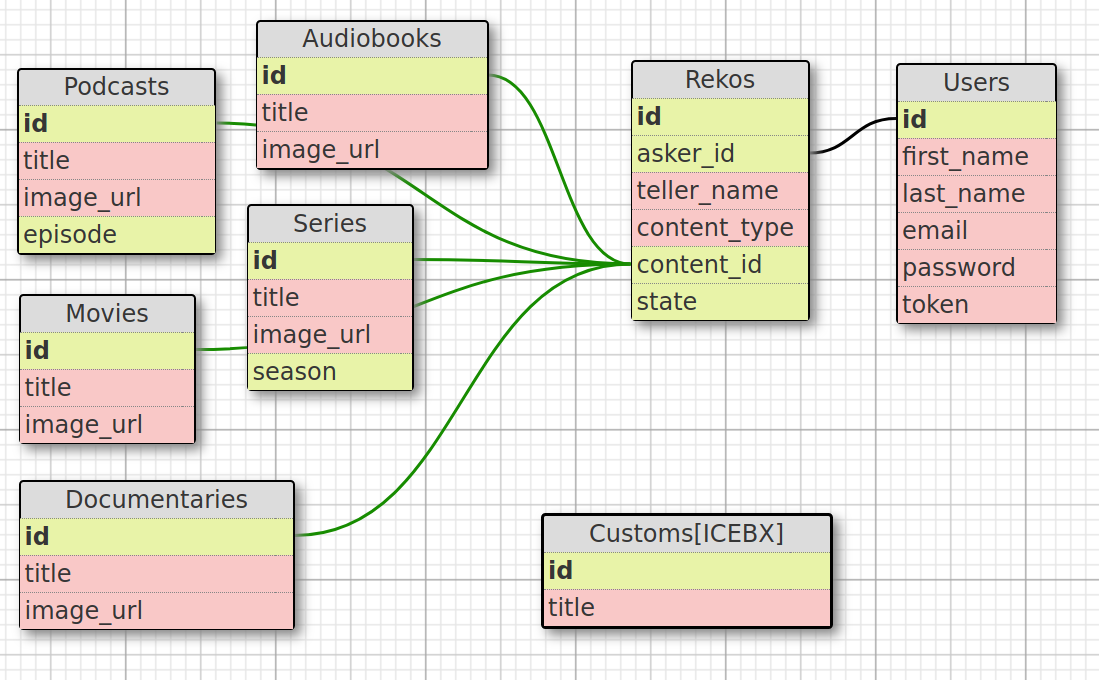1099x680 pixels.
Task: Select the title row in Movies table
Action: coord(107,388)
